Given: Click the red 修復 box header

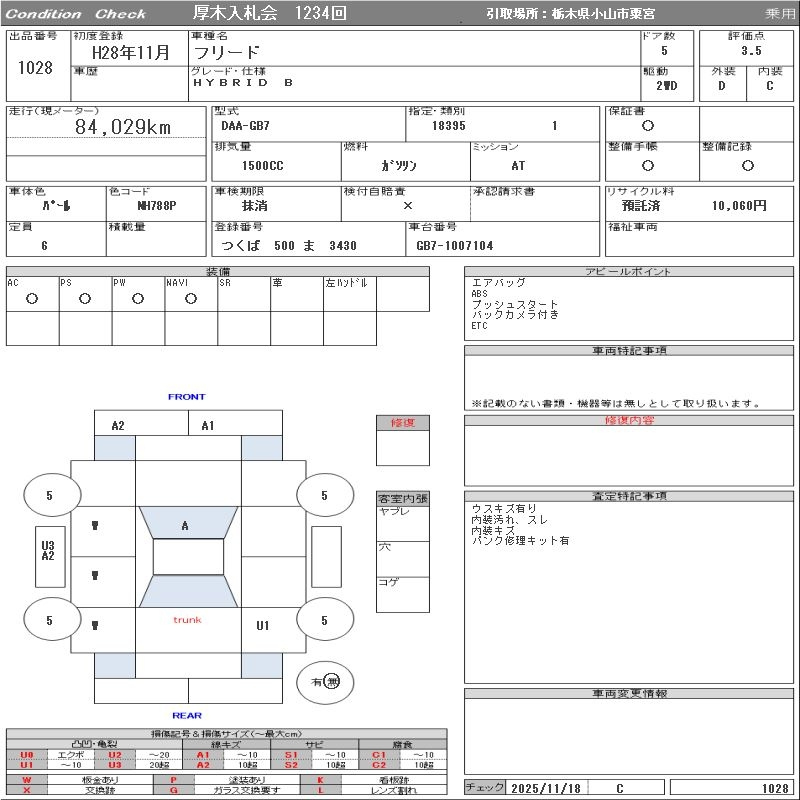Looking at the screenshot, I should 402,423.
